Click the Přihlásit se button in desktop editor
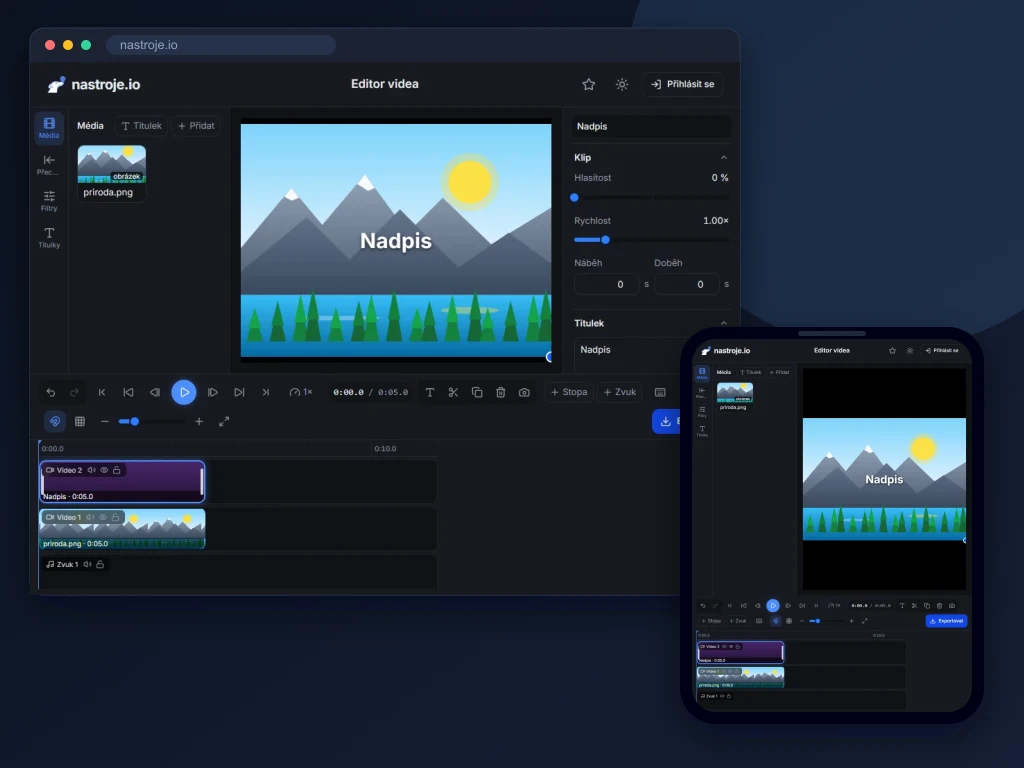 (682, 84)
